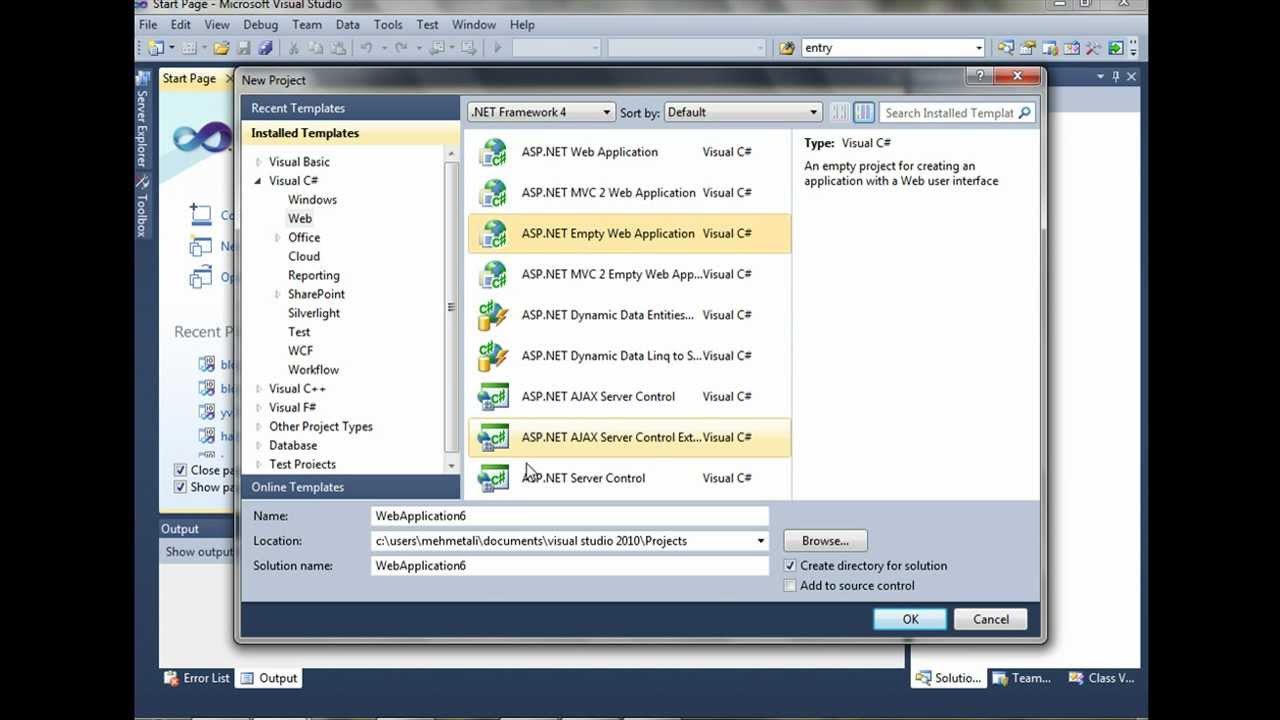
Task: Toggle Create directory for solution checkbox
Action: (x=790, y=566)
